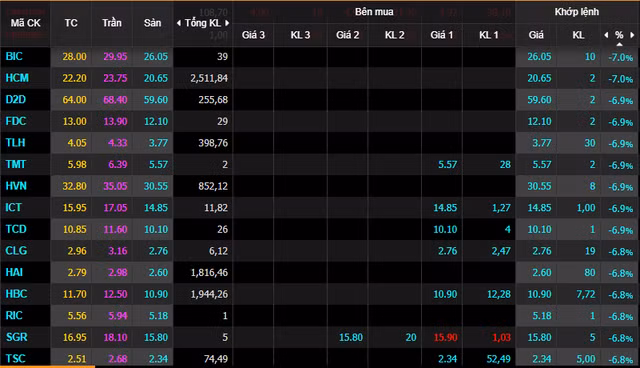Image resolution: width=640 pixels, height=368 pixels.
Task: Open stock symbol TMT
Action: tap(16, 164)
